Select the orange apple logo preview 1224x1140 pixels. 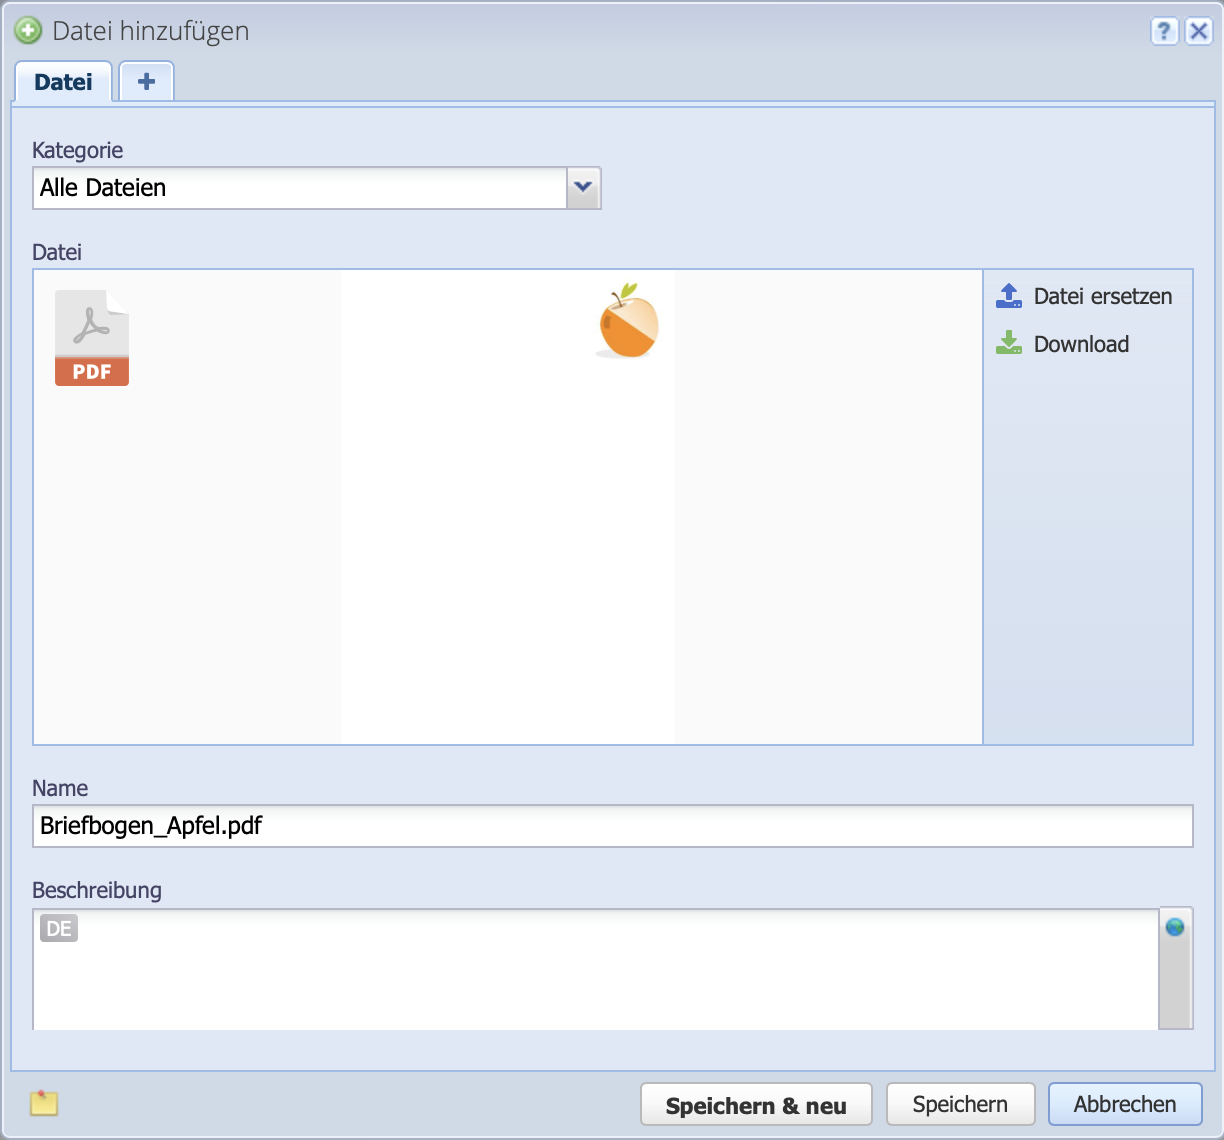pyautogui.click(x=627, y=321)
